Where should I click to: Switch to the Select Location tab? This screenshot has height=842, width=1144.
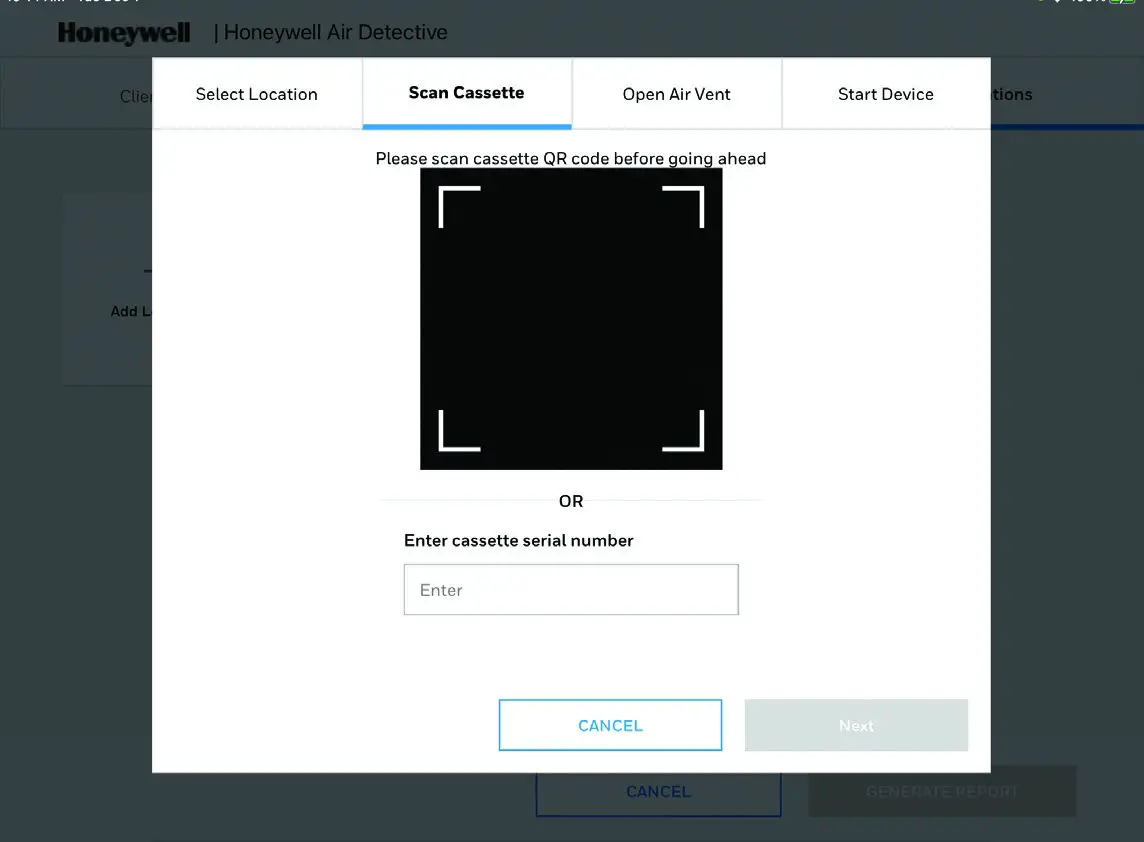[257, 94]
